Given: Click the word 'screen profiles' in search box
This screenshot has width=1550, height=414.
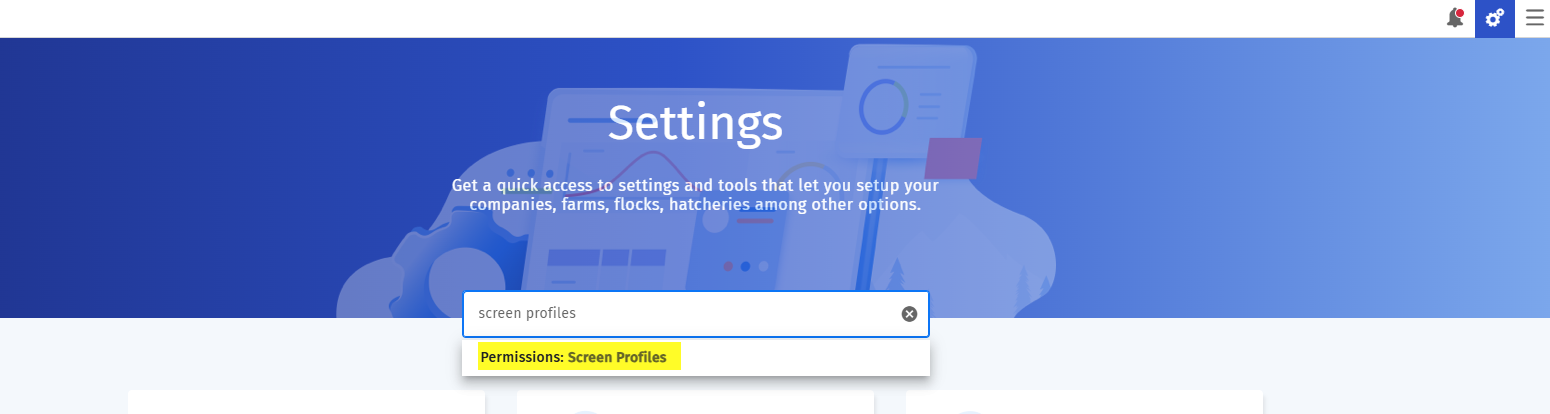Looking at the screenshot, I should (x=527, y=314).
